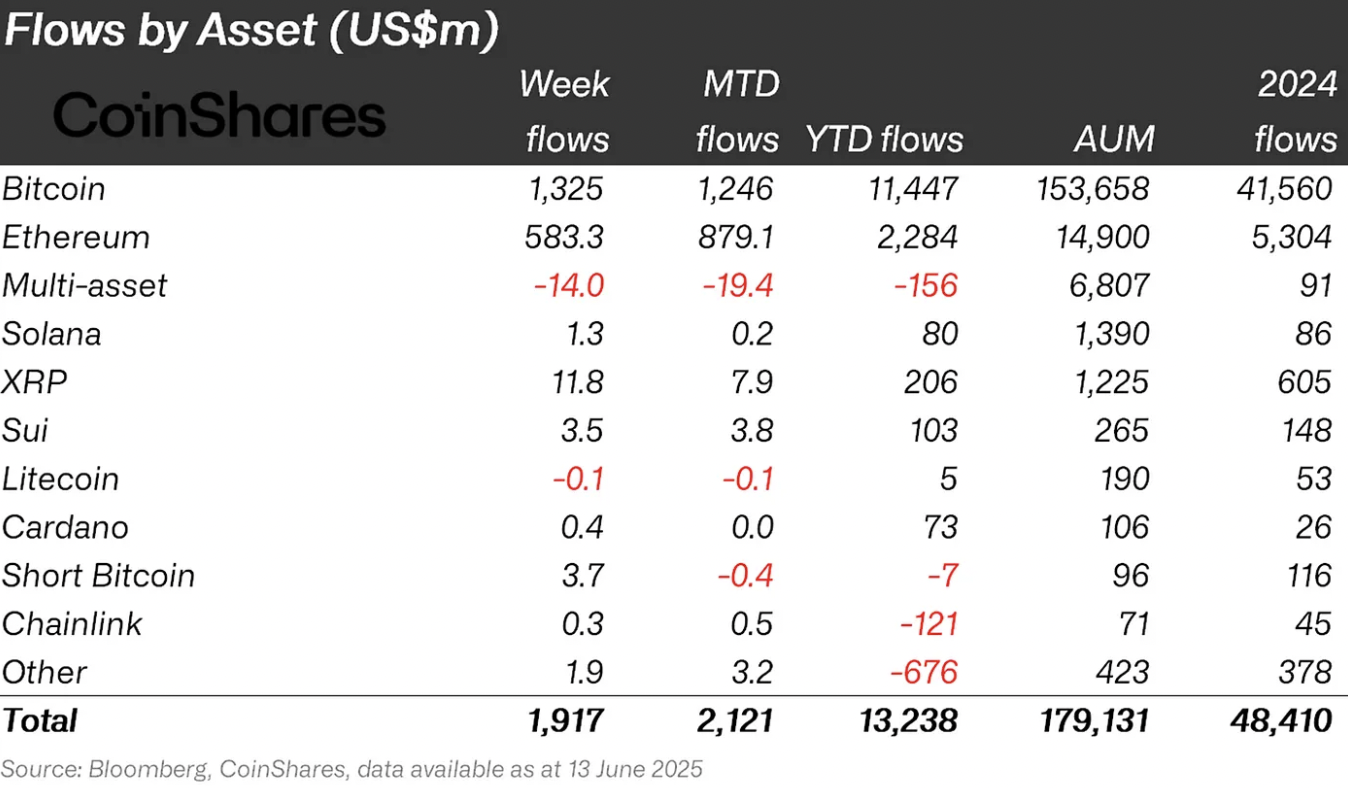Select the Ethereum row label

coord(76,237)
